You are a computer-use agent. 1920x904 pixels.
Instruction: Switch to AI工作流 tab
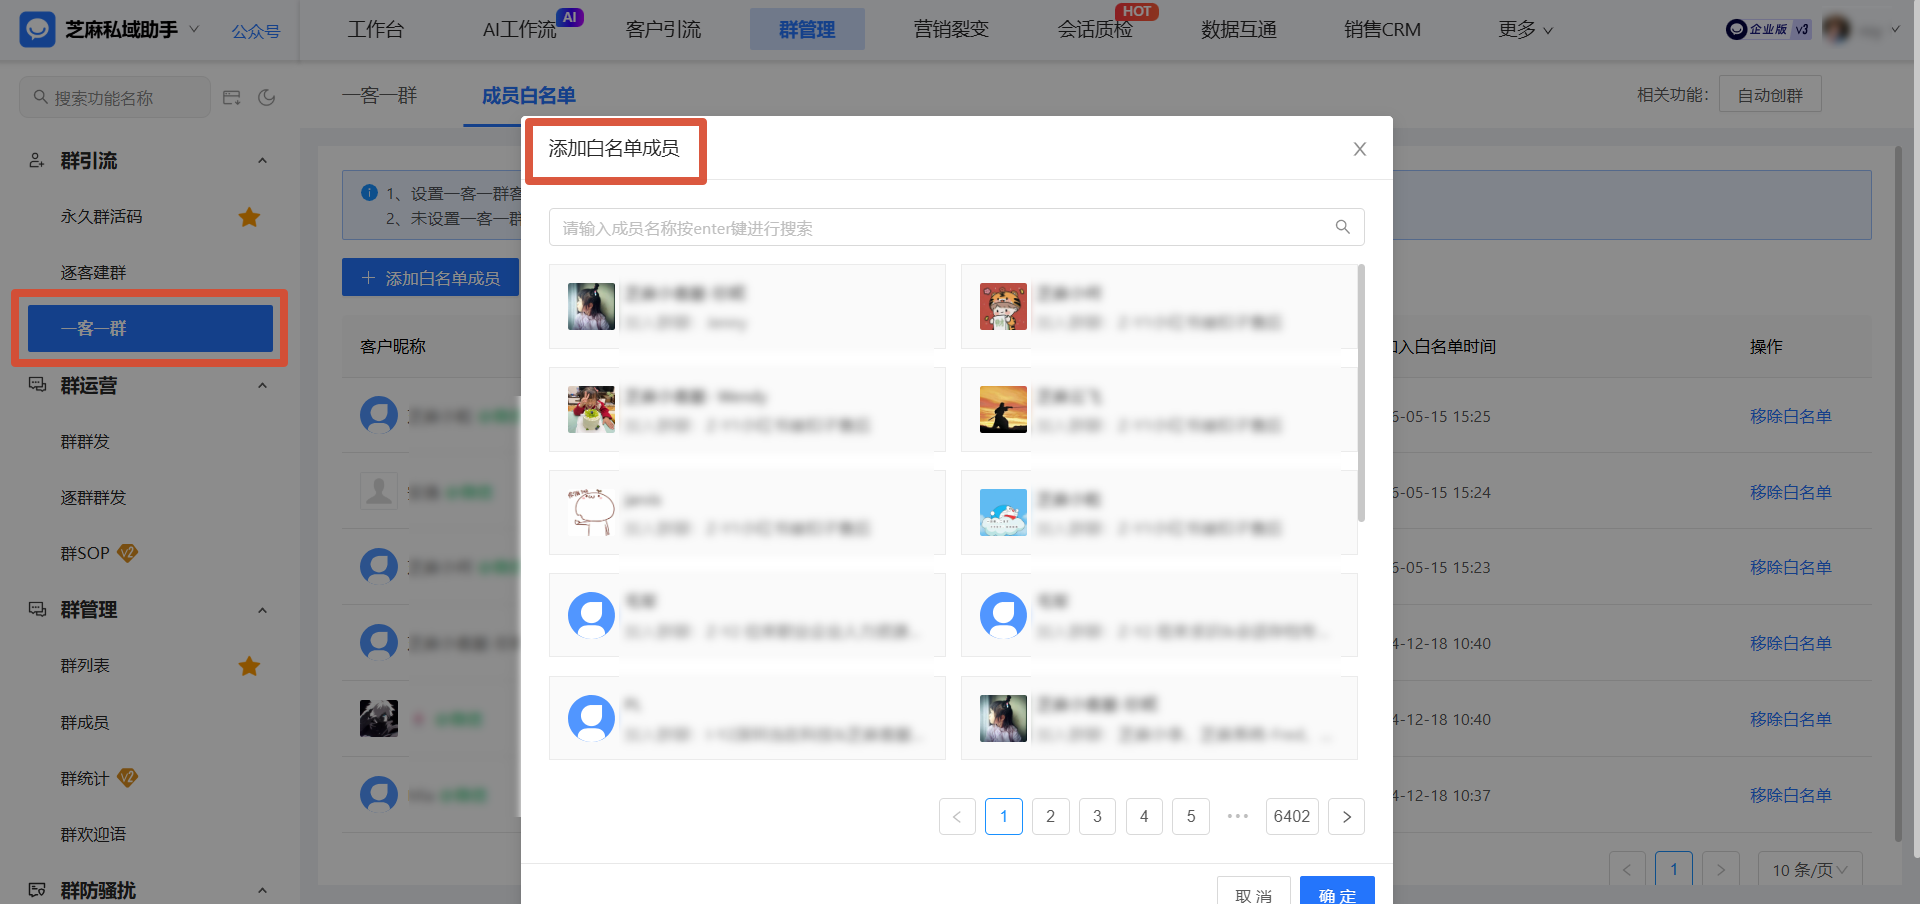point(519,30)
